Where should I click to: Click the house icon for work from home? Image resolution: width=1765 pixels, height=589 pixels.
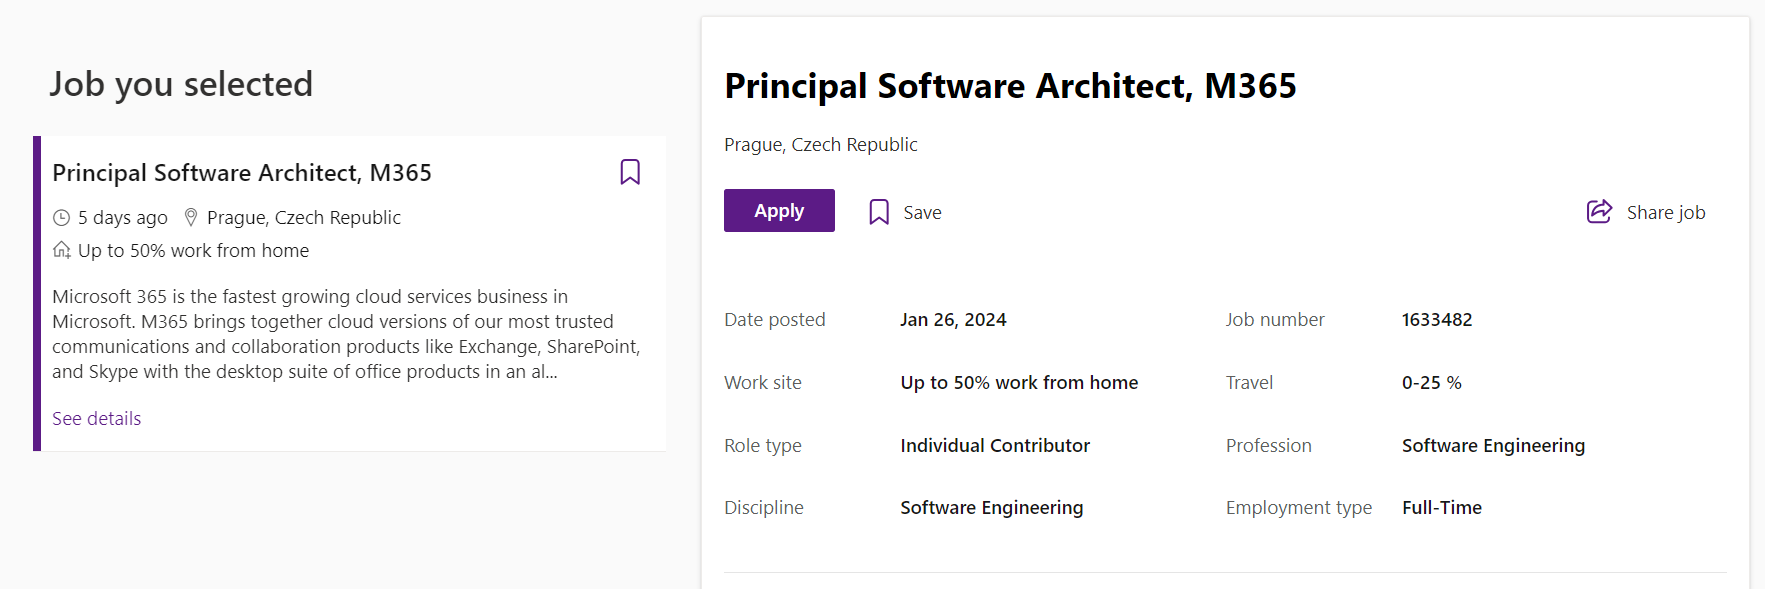click(x=62, y=250)
